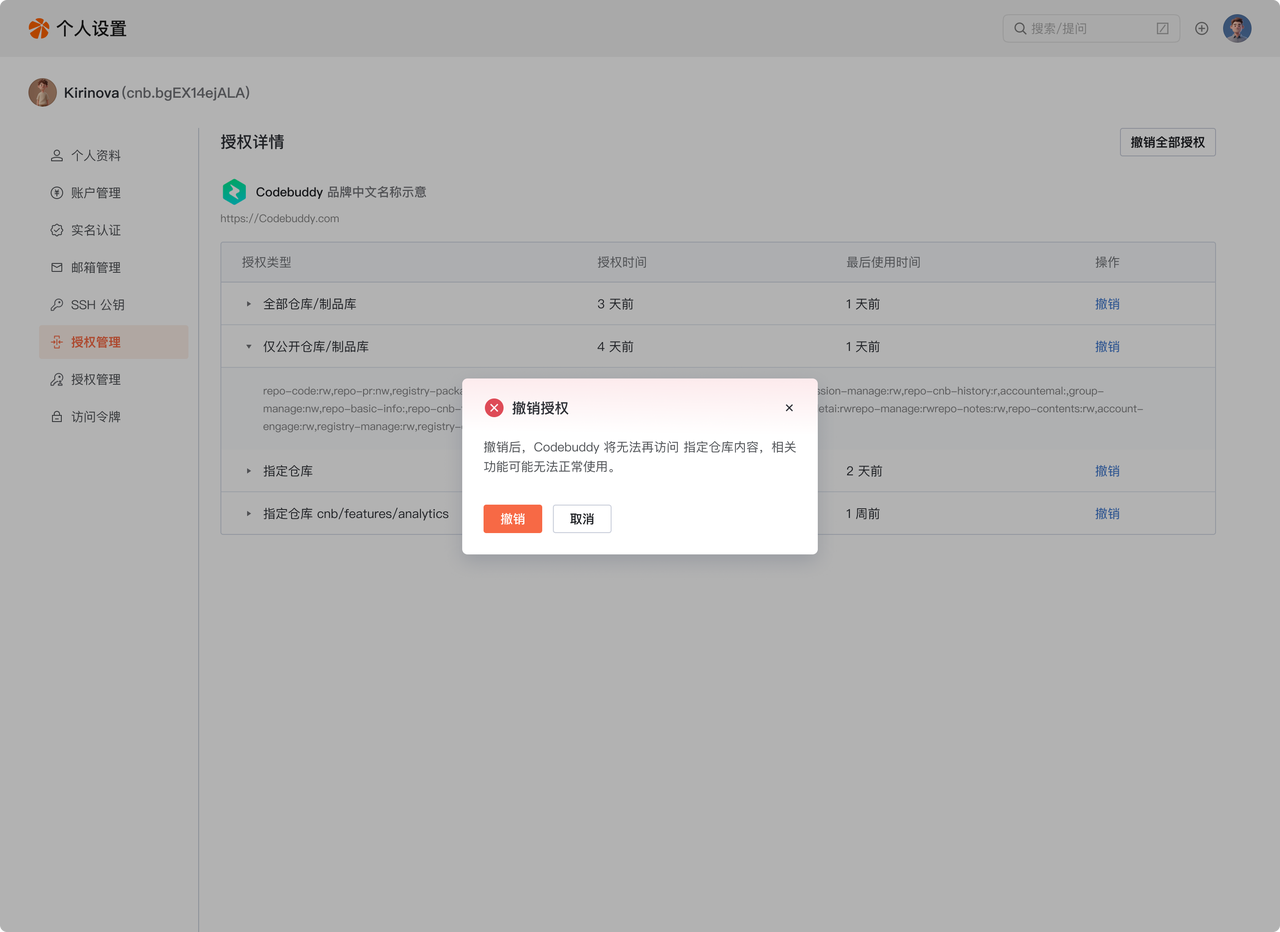Click the 搜索/提问 search field

(x=1085, y=28)
